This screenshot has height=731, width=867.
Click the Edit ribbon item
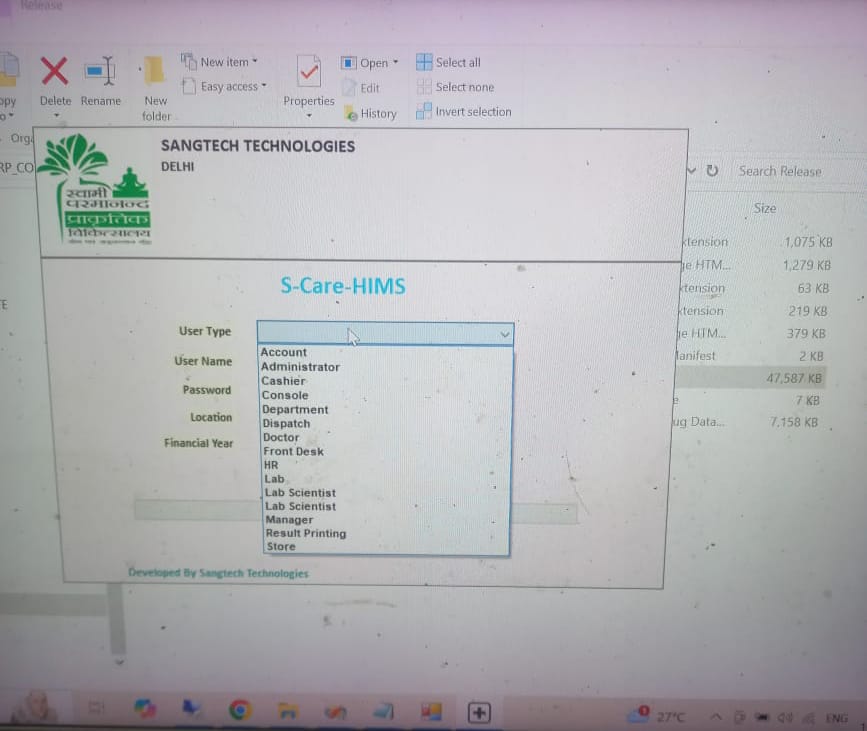click(361, 88)
